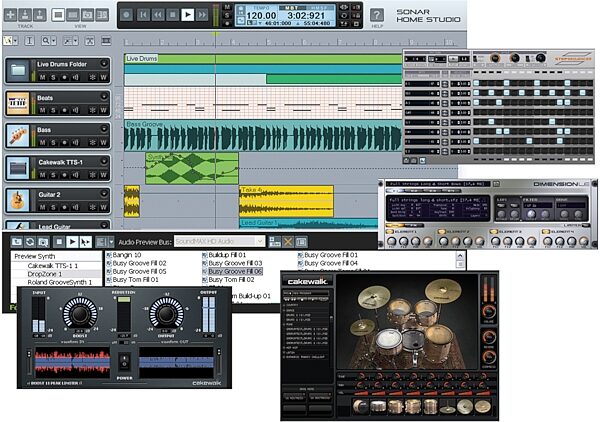
Task: Click the Play button in transport
Action: pyautogui.click(x=187, y=15)
